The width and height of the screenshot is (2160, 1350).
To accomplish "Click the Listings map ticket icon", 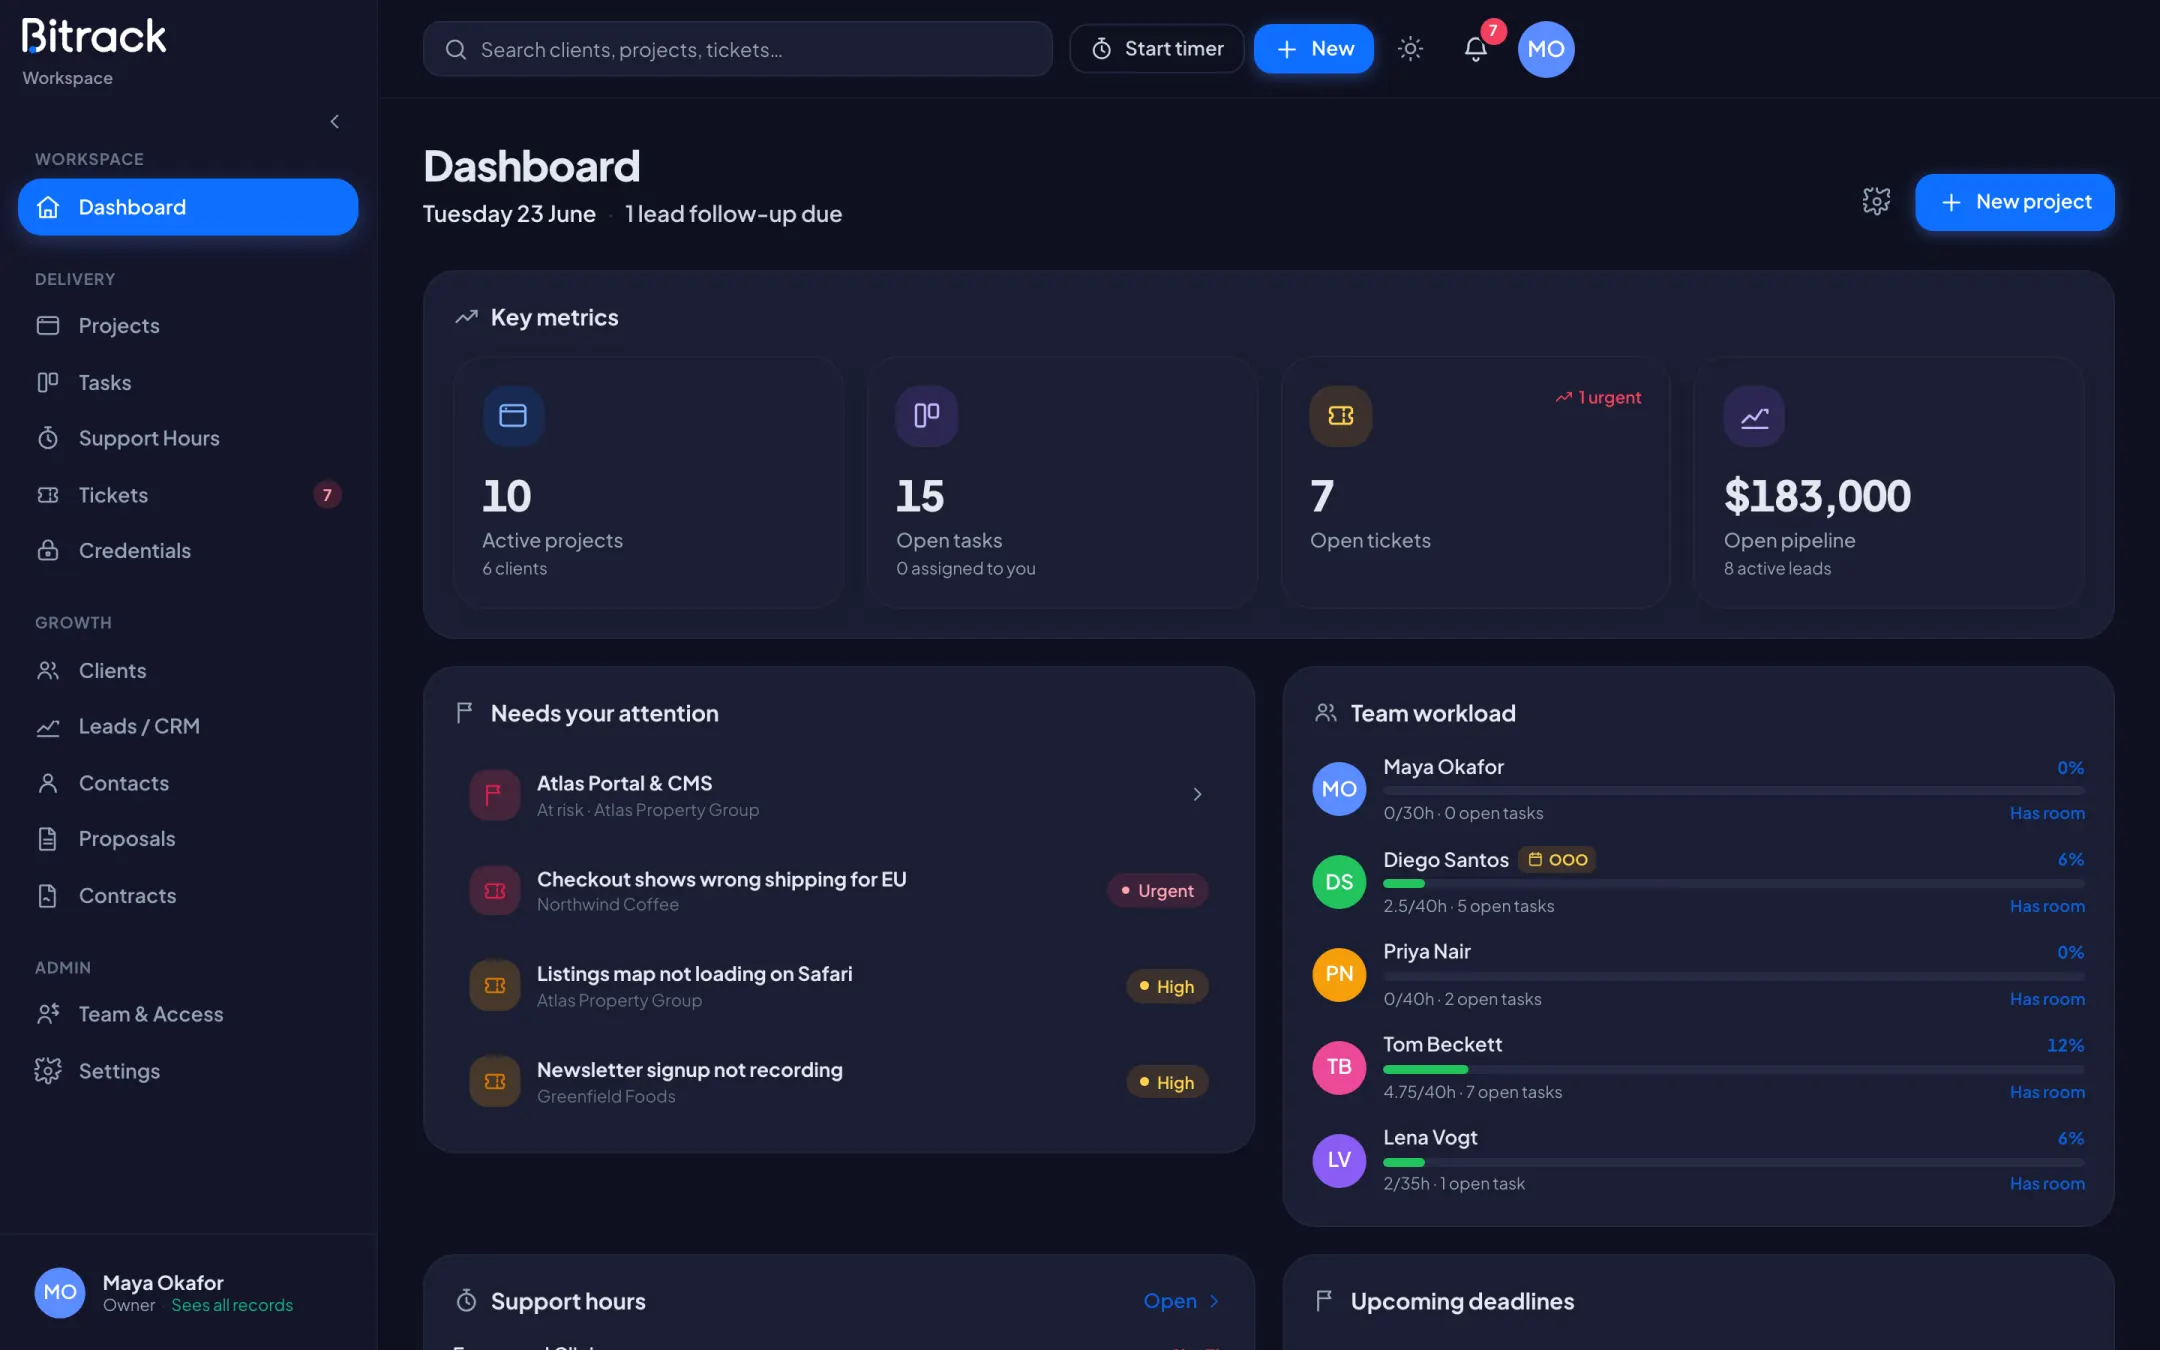I will click(494, 986).
